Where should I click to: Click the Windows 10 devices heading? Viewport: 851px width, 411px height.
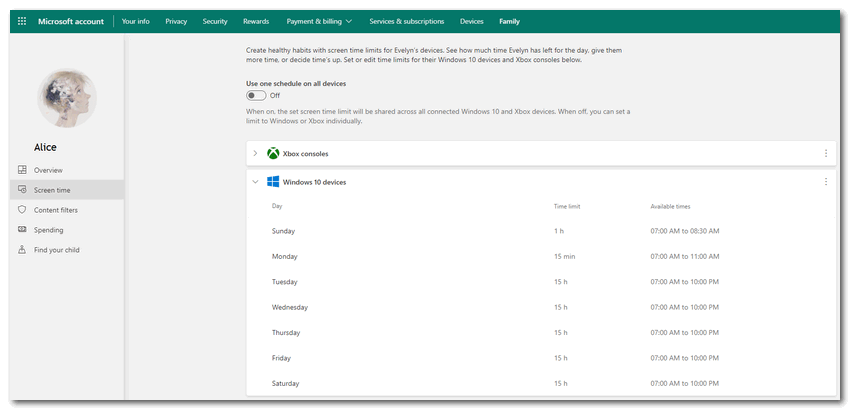[x=314, y=182]
